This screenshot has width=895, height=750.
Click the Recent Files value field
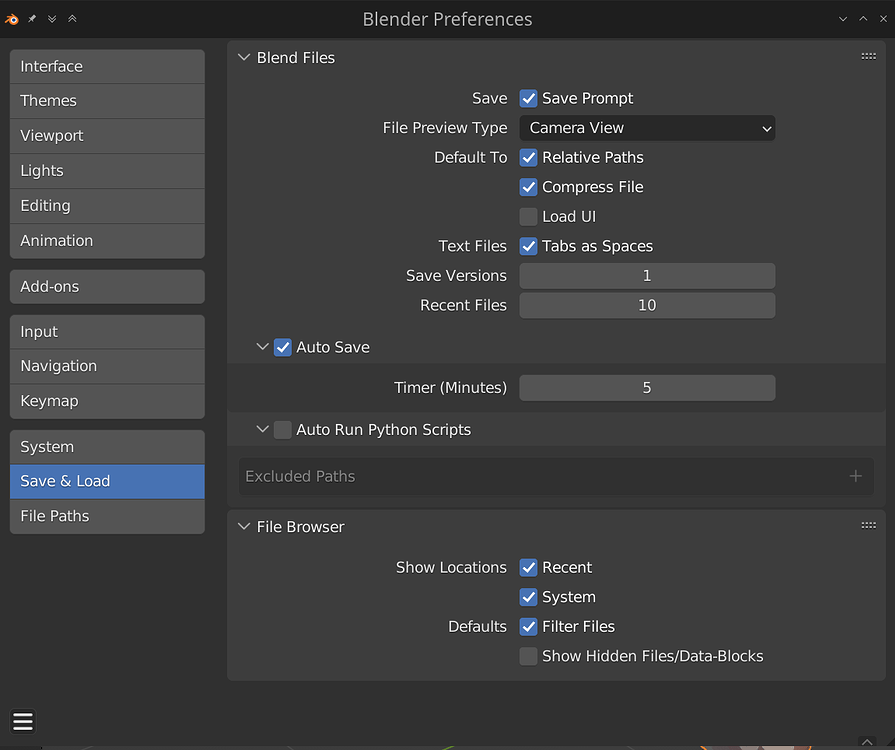[647, 305]
